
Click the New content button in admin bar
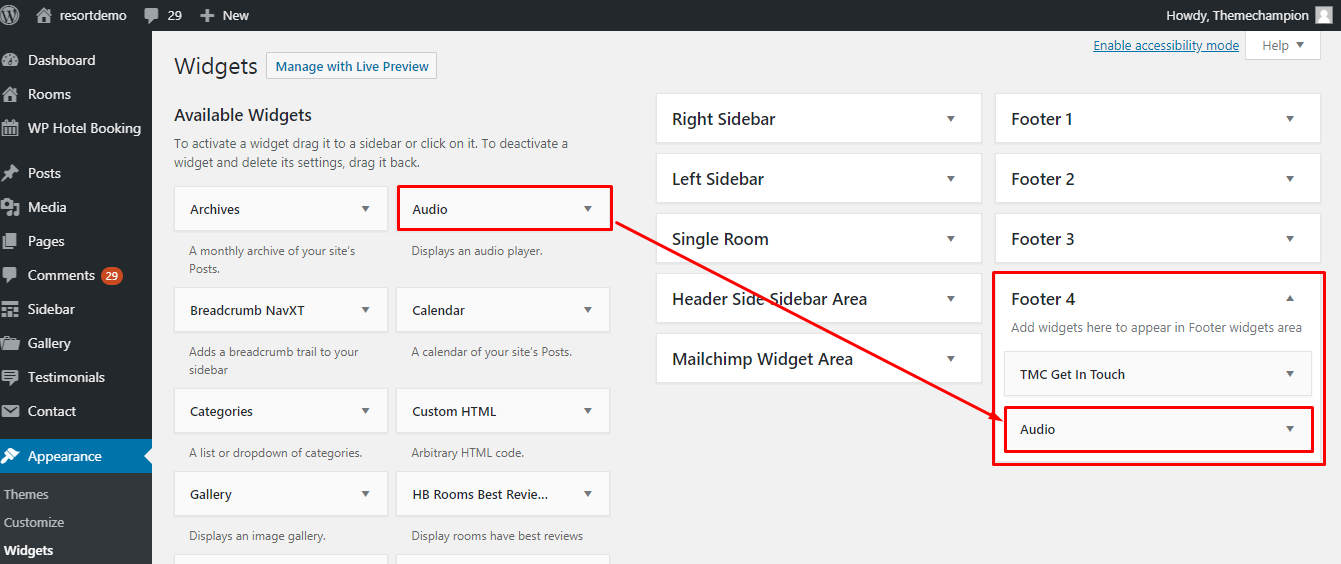(225, 15)
